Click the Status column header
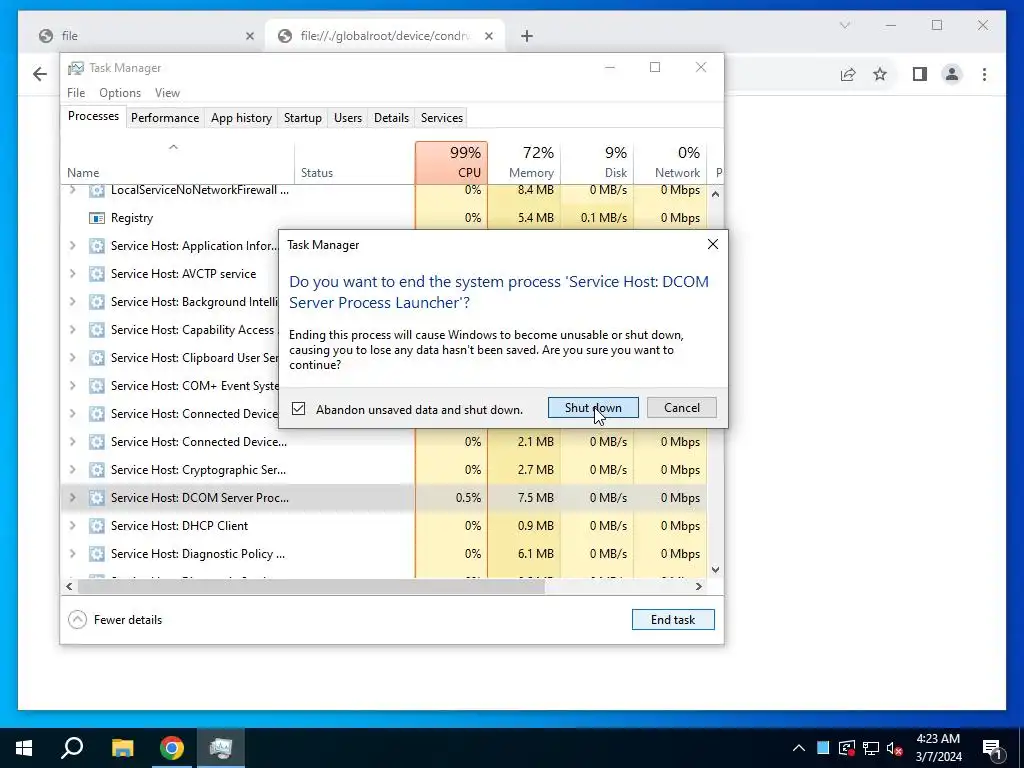This screenshot has height=768, width=1024. tap(355, 162)
